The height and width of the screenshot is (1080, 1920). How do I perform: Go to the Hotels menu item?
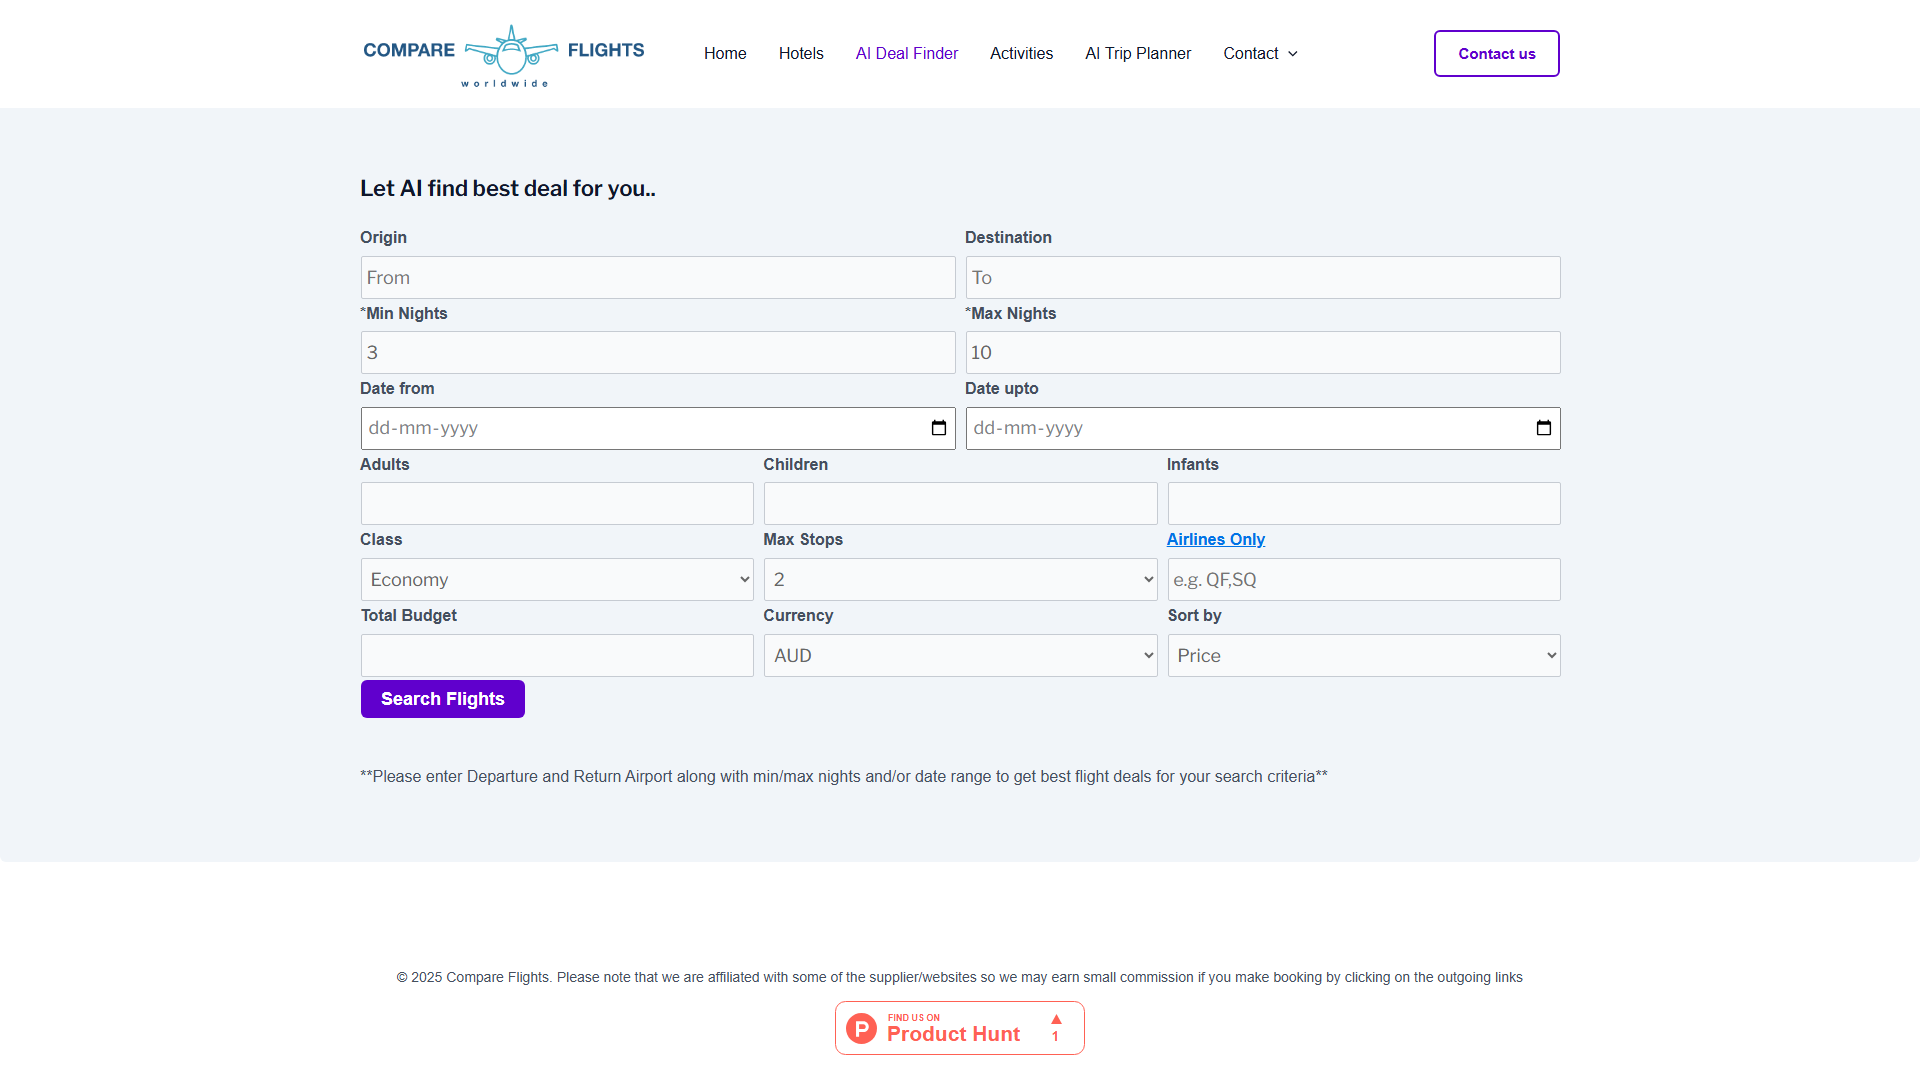point(801,54)
